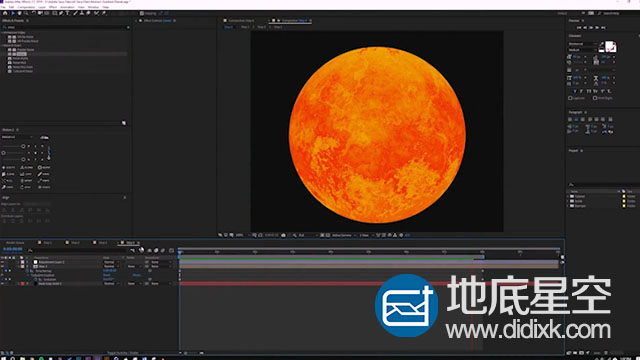Image resolution: width=640 pixels, height=360 pixels.
Task: Select the Eraser tool
Action: click(x=88, y=13)
